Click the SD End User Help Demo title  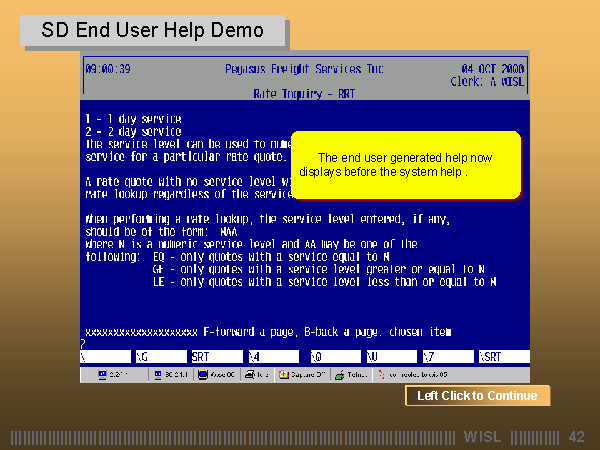pos(153,31)
